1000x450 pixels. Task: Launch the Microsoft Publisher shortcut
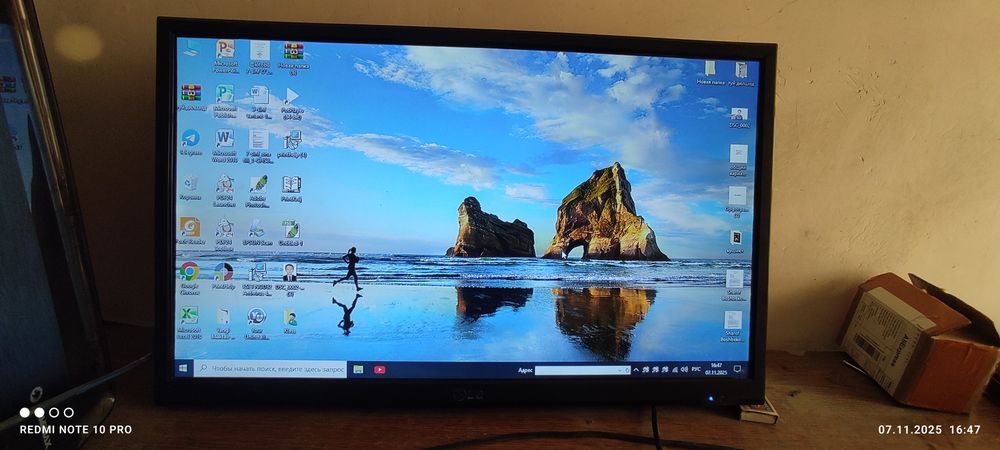(224, 102)
